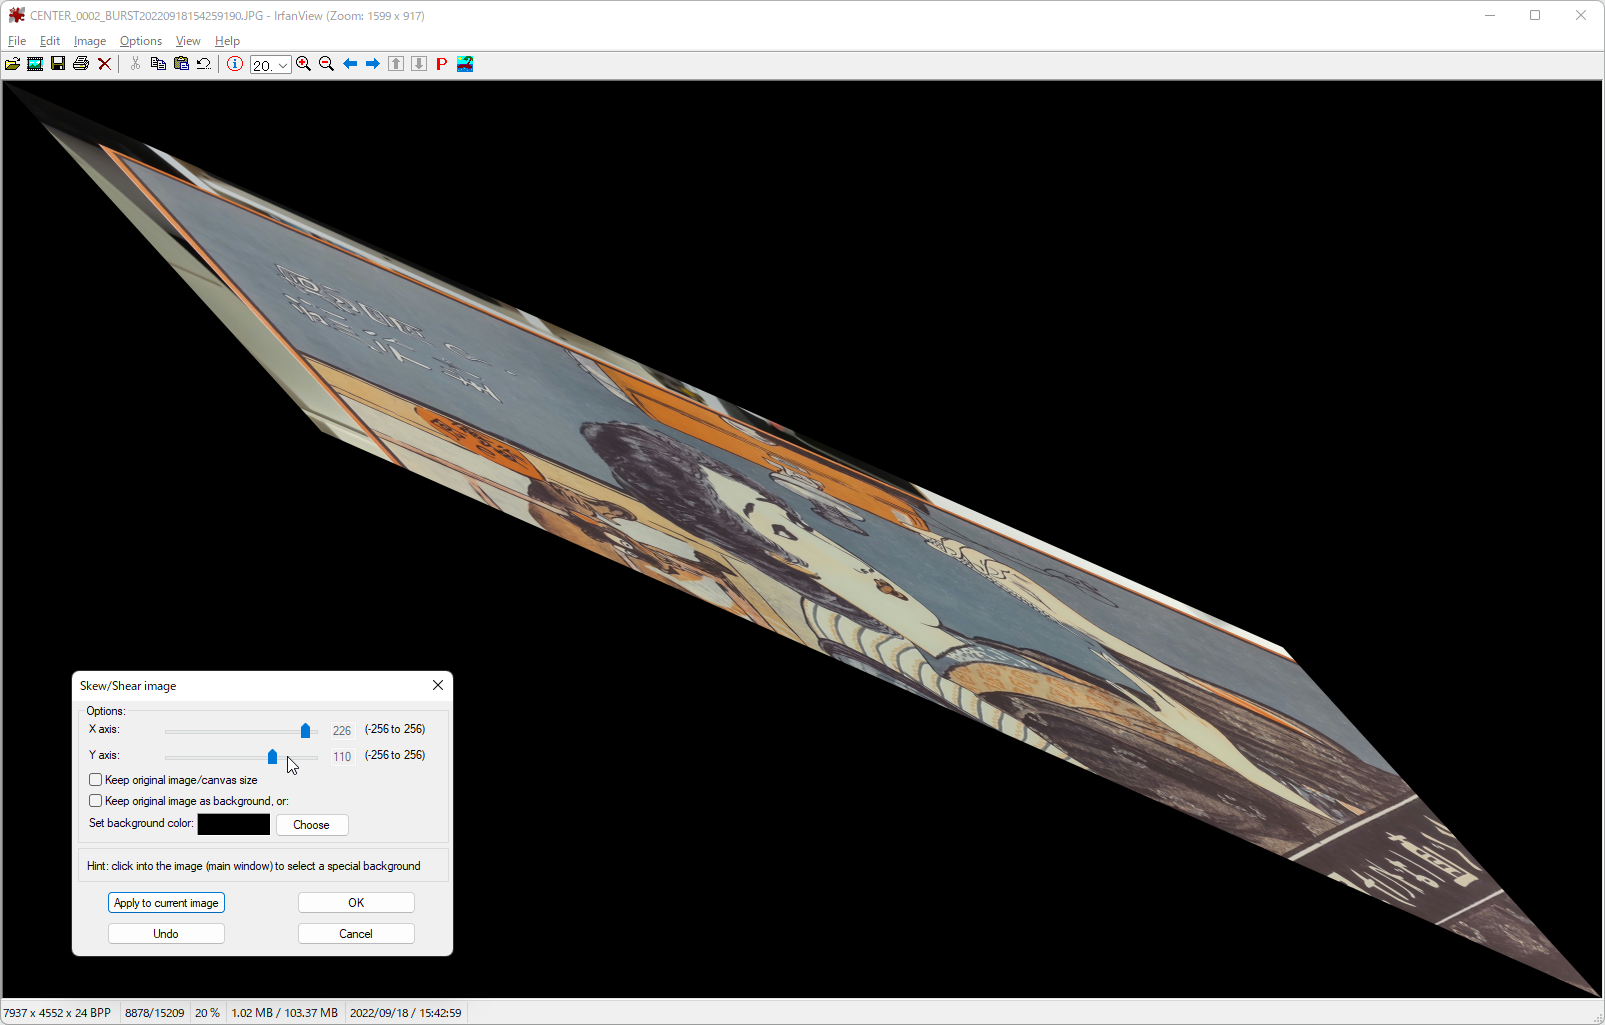Click the status bar size "1.02 MB / 103.37 MB"
Screen dimensions: 1605x1025
[x=285, y=1013]
